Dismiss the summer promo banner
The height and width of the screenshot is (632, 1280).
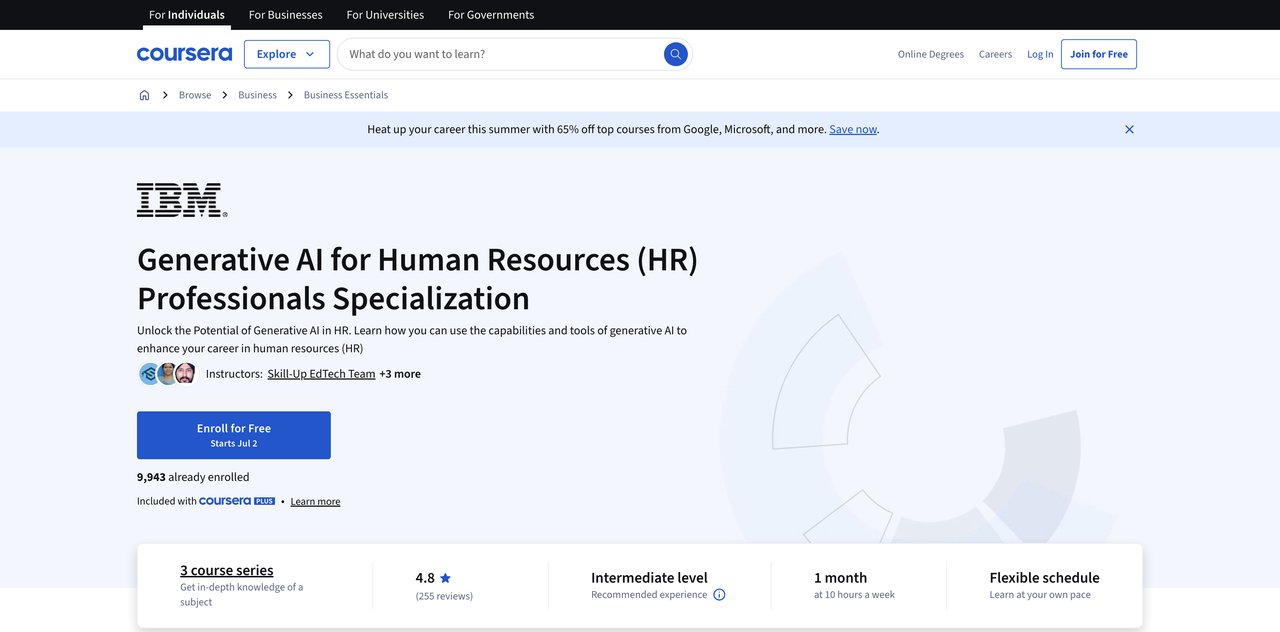(x=1129, y=129)
